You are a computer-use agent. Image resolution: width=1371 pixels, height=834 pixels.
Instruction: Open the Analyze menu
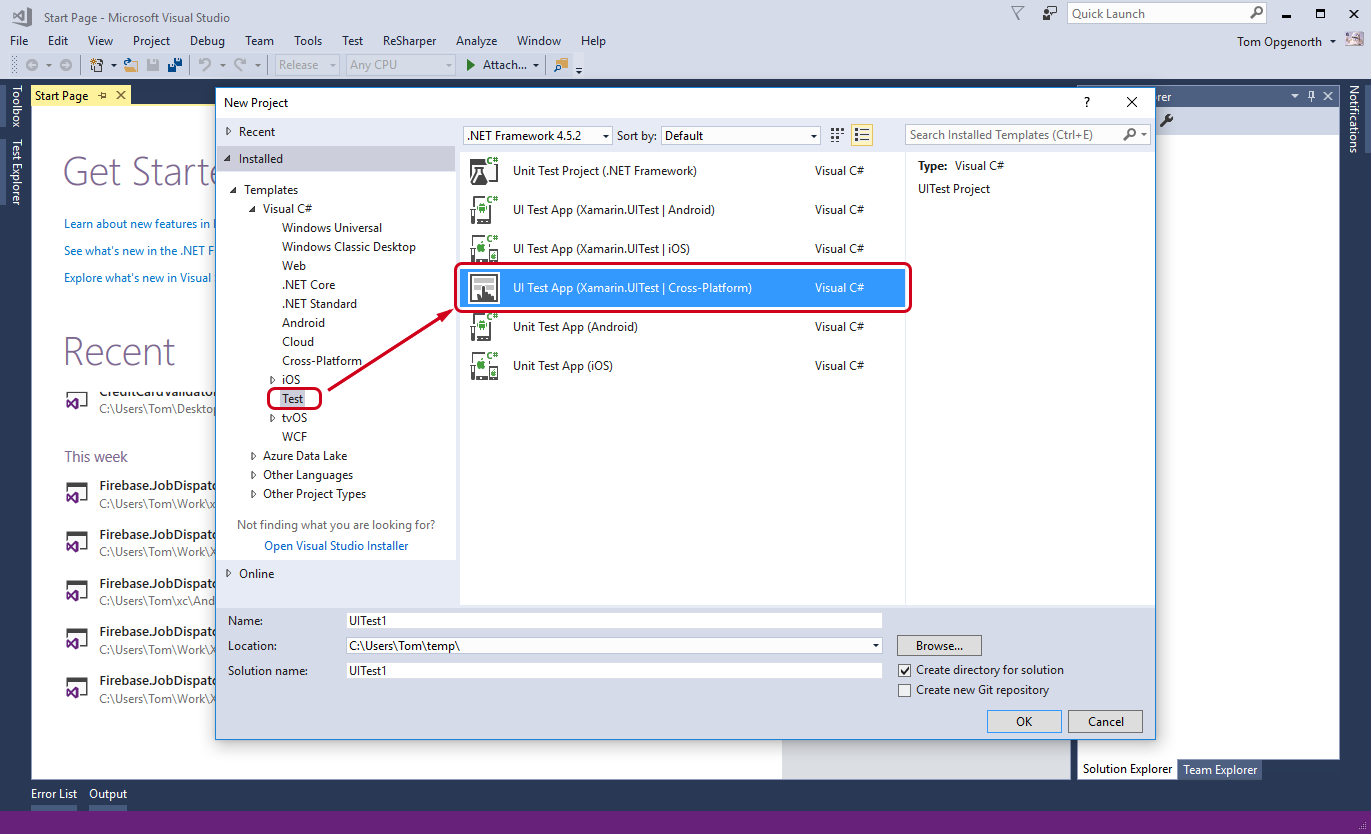476,41
